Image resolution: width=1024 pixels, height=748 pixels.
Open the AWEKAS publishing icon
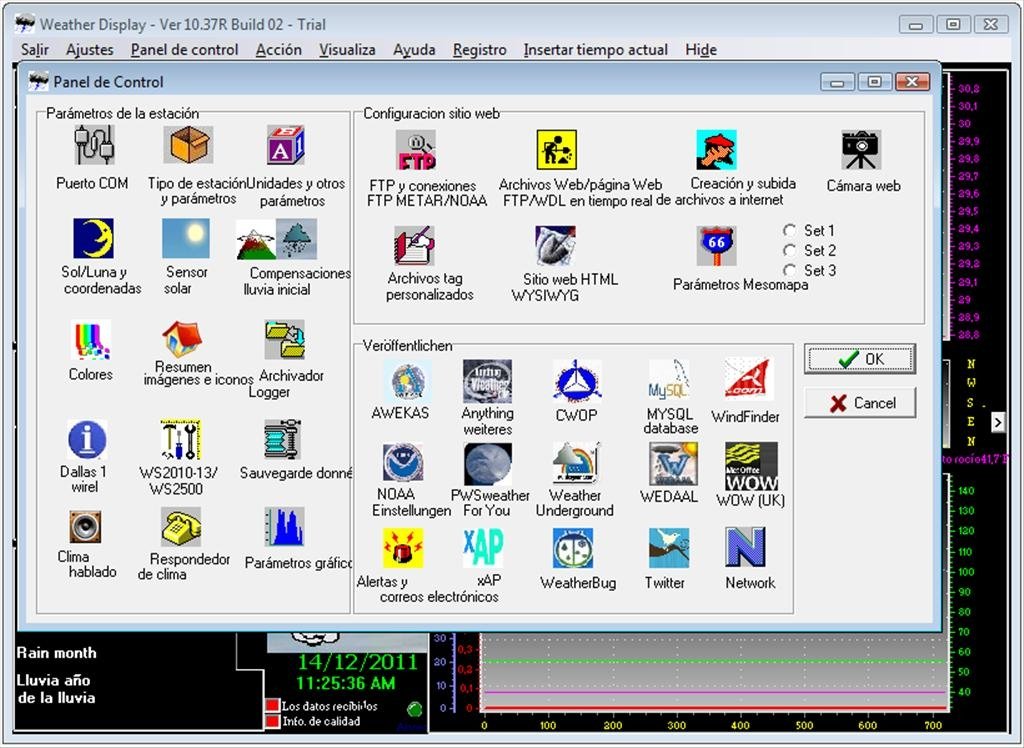pyautogui.click(x=407, y=380)
